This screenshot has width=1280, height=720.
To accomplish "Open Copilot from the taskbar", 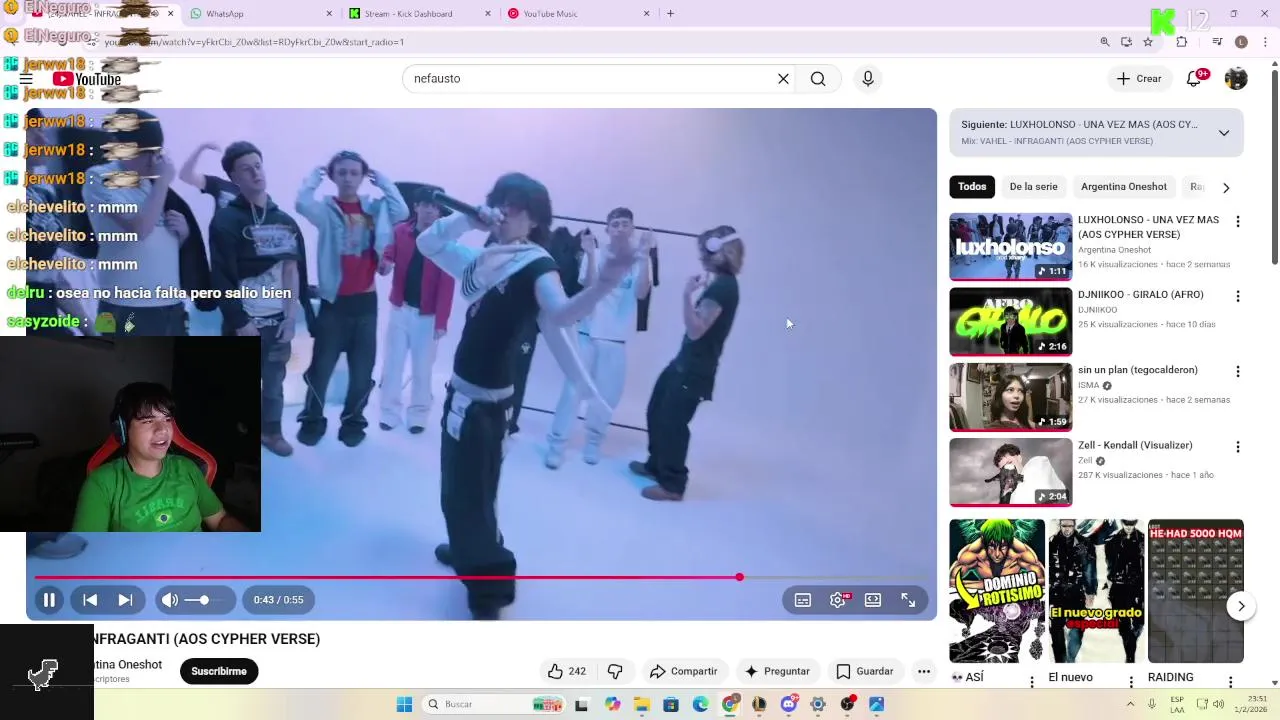I will (x=613, y=704).
